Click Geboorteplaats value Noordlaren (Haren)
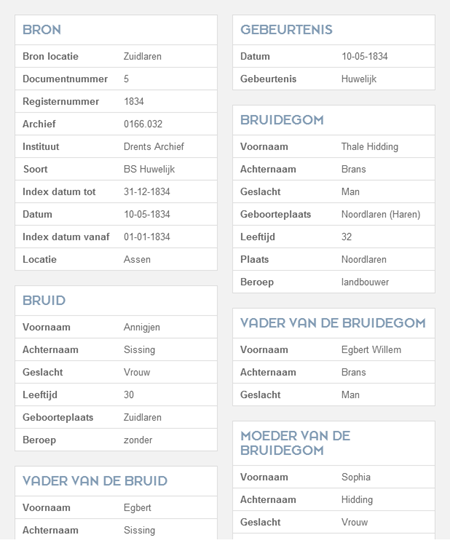The image size is (450, 543). click(x=381, y=214)
